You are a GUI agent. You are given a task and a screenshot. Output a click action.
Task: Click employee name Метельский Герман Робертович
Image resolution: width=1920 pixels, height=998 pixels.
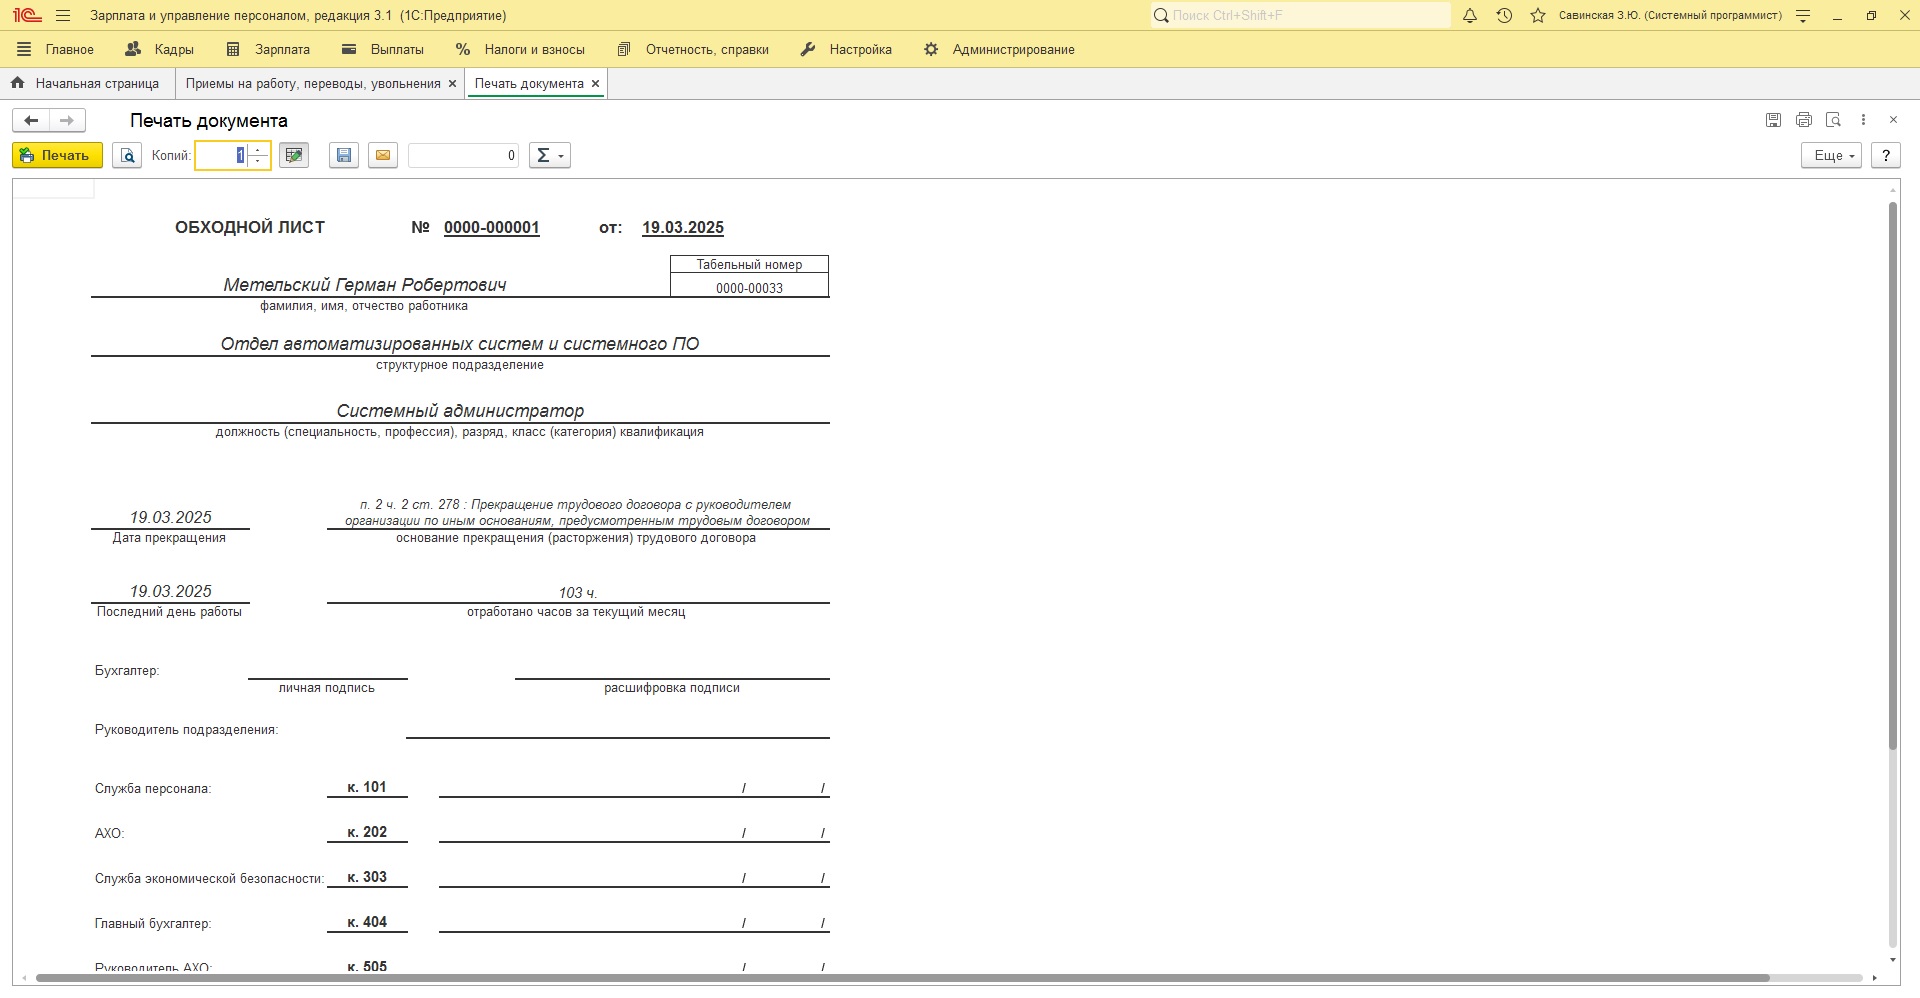(x=365, y=285)
